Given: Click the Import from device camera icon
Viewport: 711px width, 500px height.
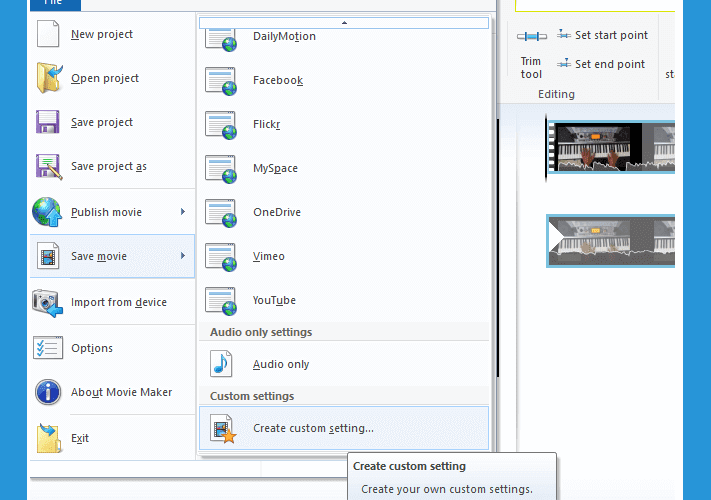Looking at the screenshot, I should tap(47, 303).
